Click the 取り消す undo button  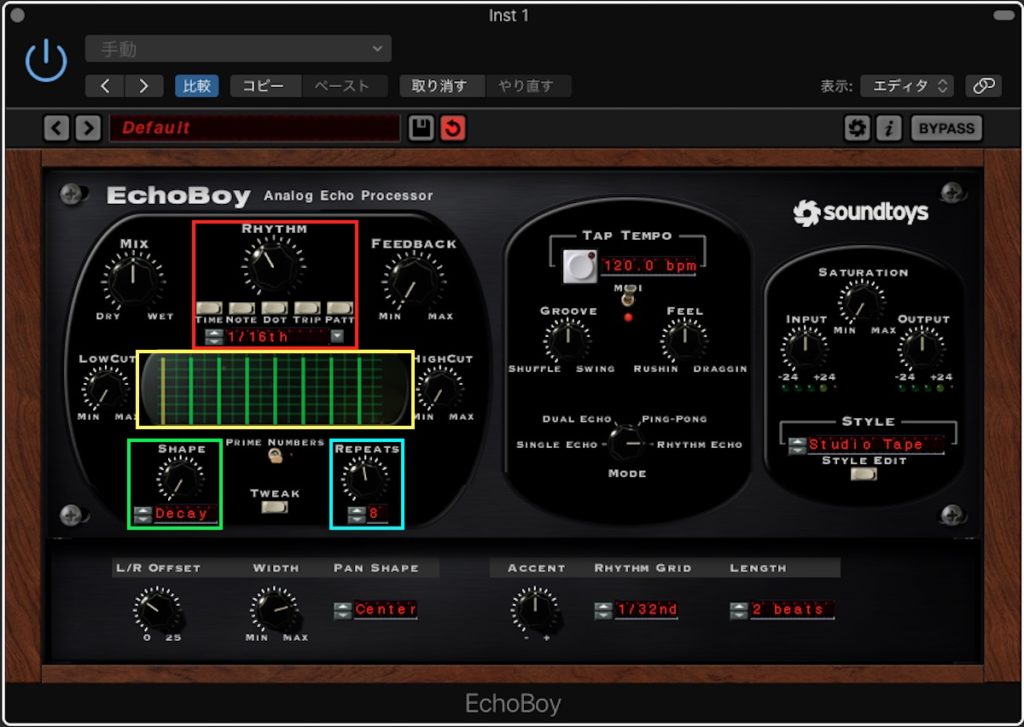pos(437,86)
